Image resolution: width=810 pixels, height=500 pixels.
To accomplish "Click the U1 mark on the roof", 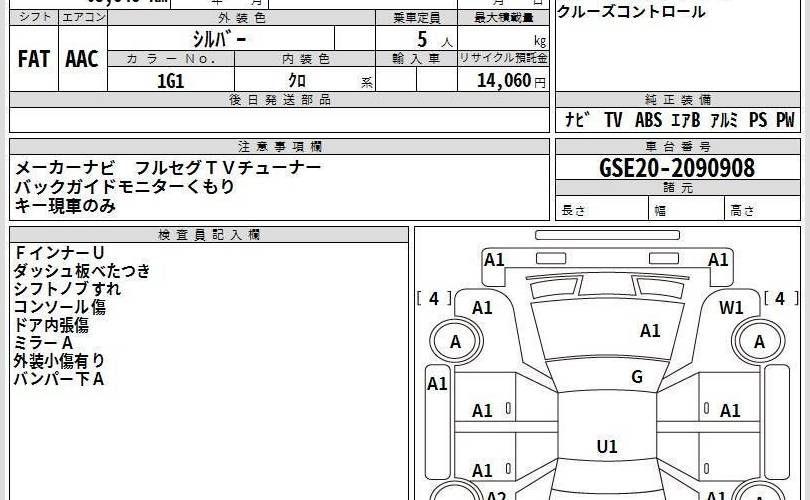I will coord(606,446).
